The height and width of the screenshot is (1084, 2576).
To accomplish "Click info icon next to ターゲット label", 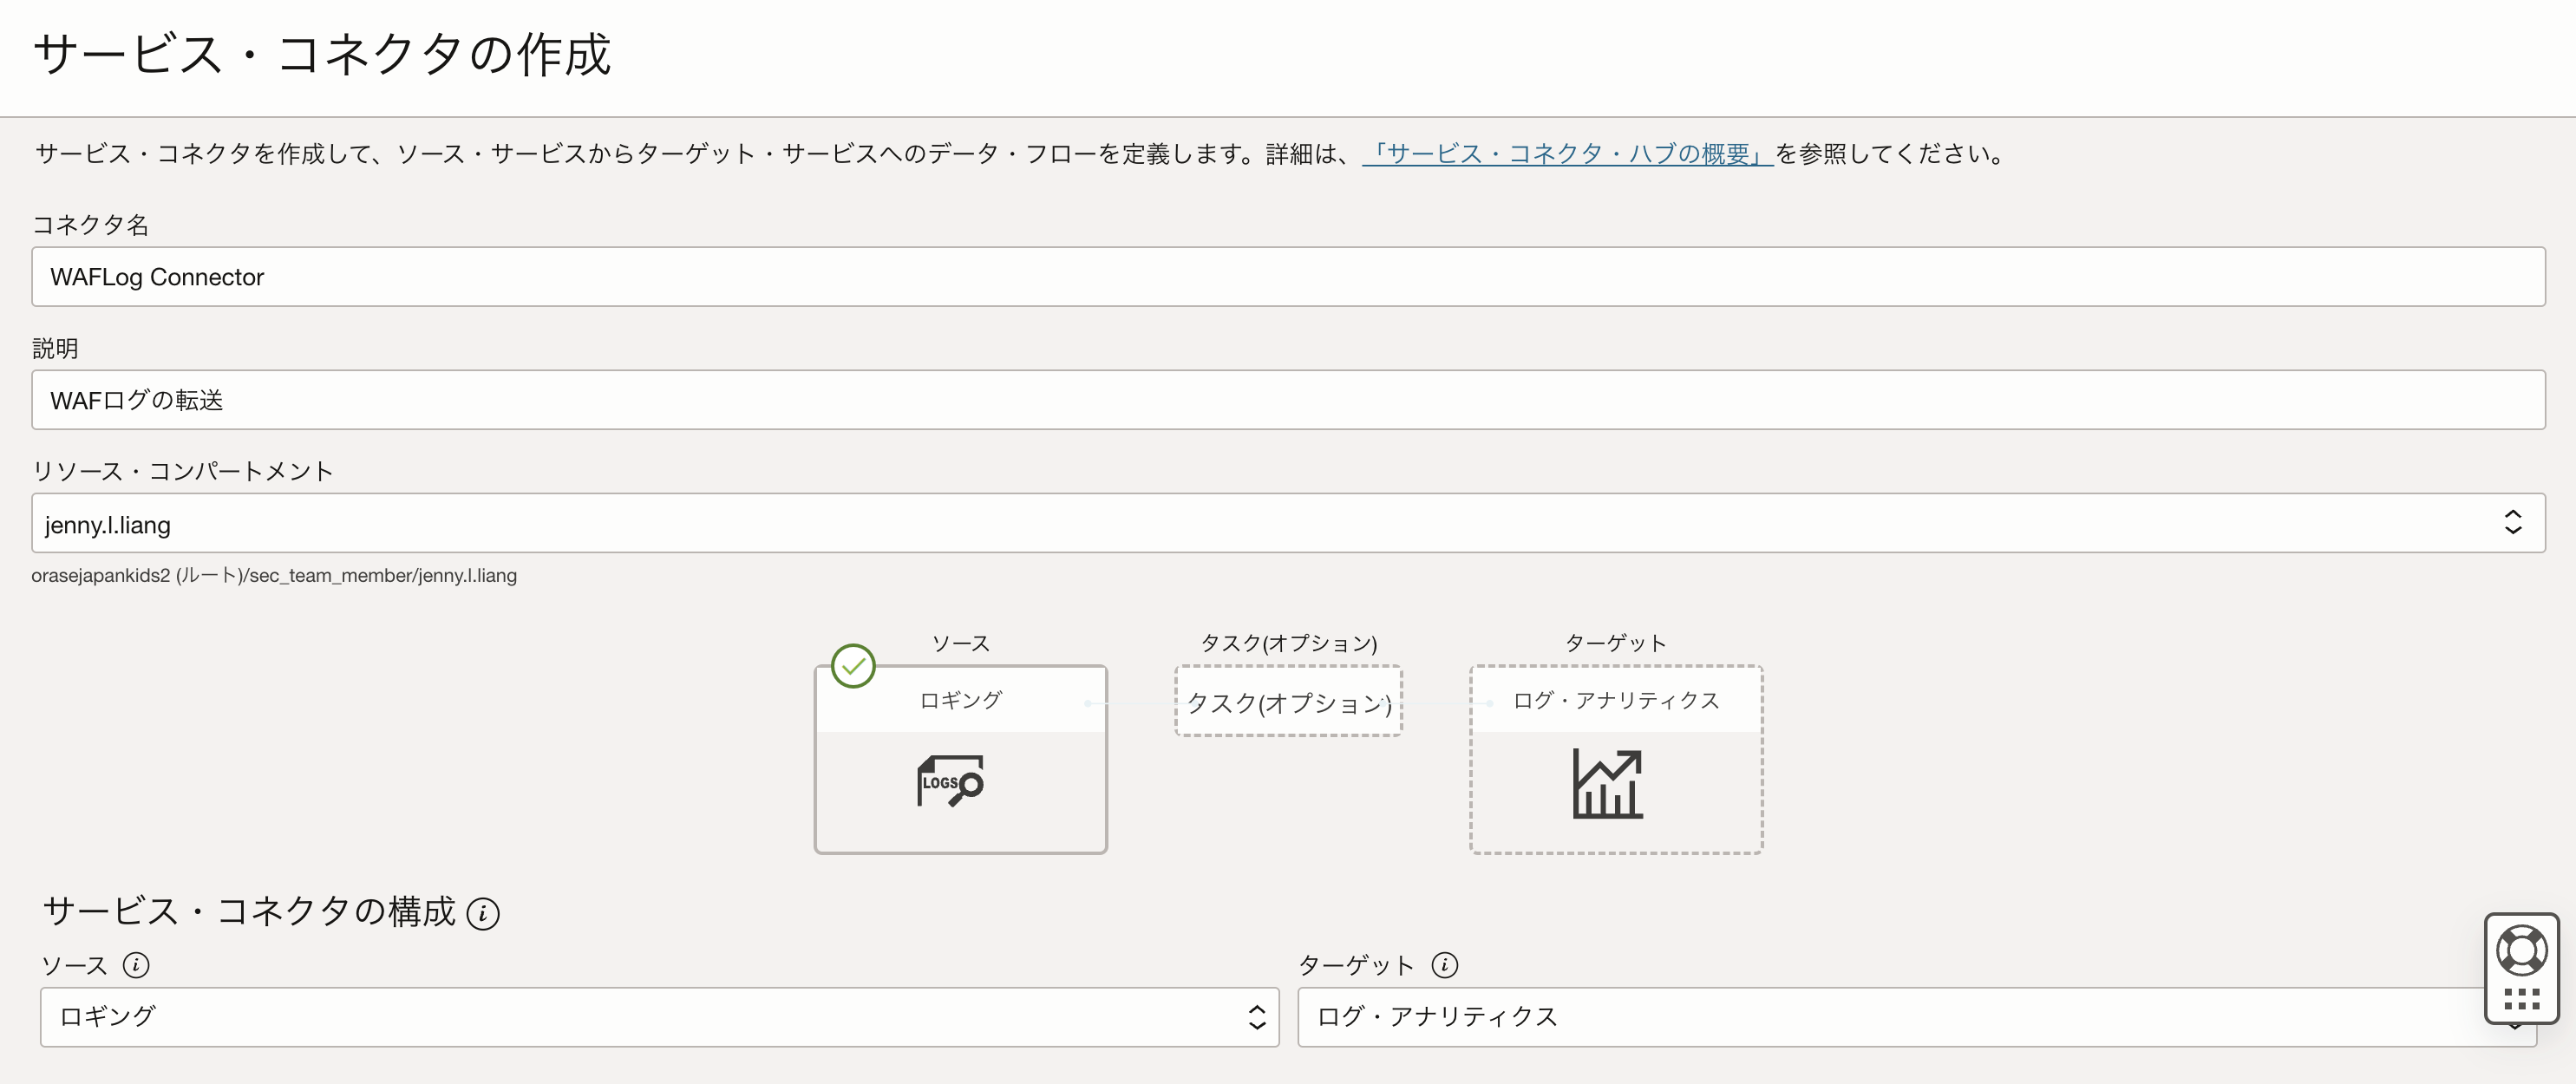I will [x=1444, y=965].
